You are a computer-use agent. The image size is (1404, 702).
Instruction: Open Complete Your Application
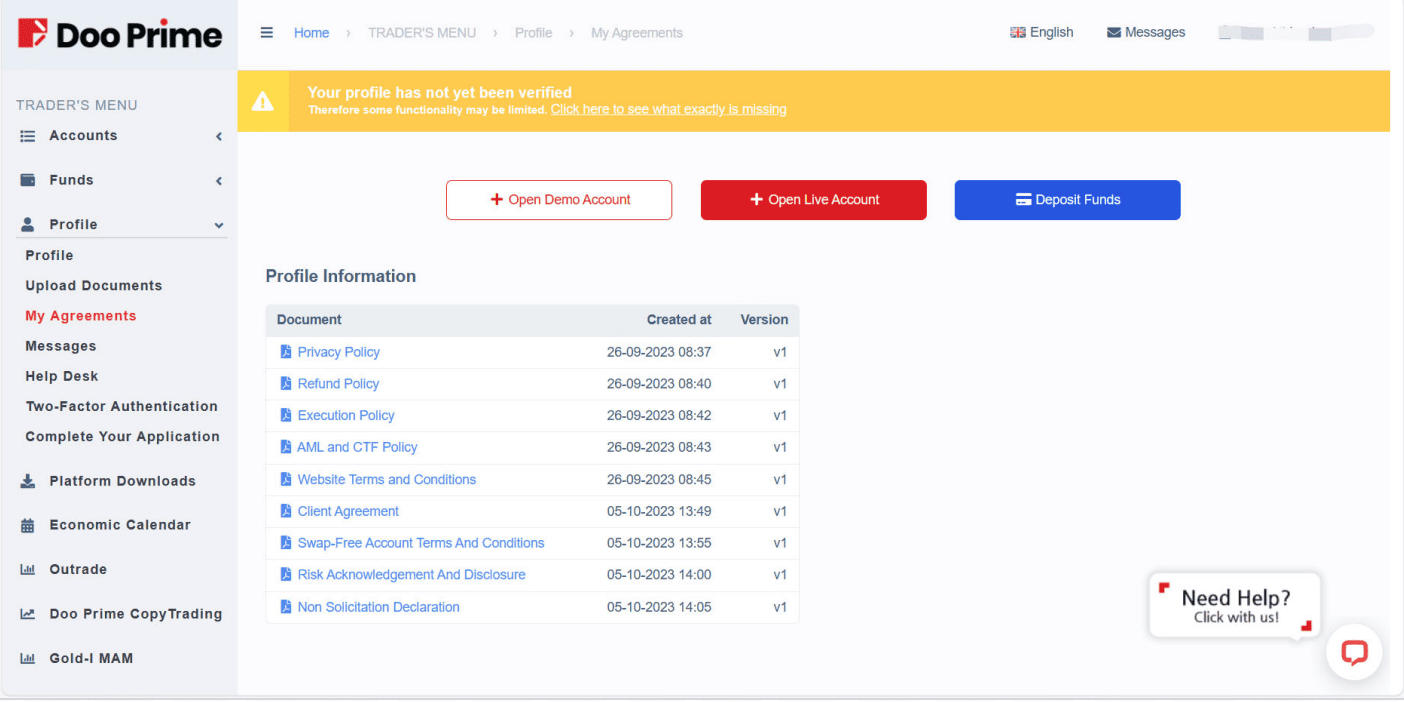123,437
